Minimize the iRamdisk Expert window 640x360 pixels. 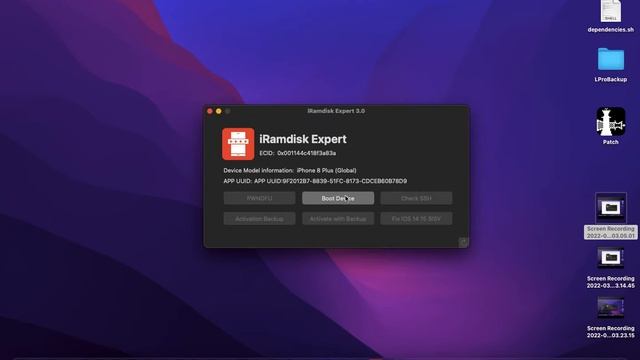click(x=219, y=111)
